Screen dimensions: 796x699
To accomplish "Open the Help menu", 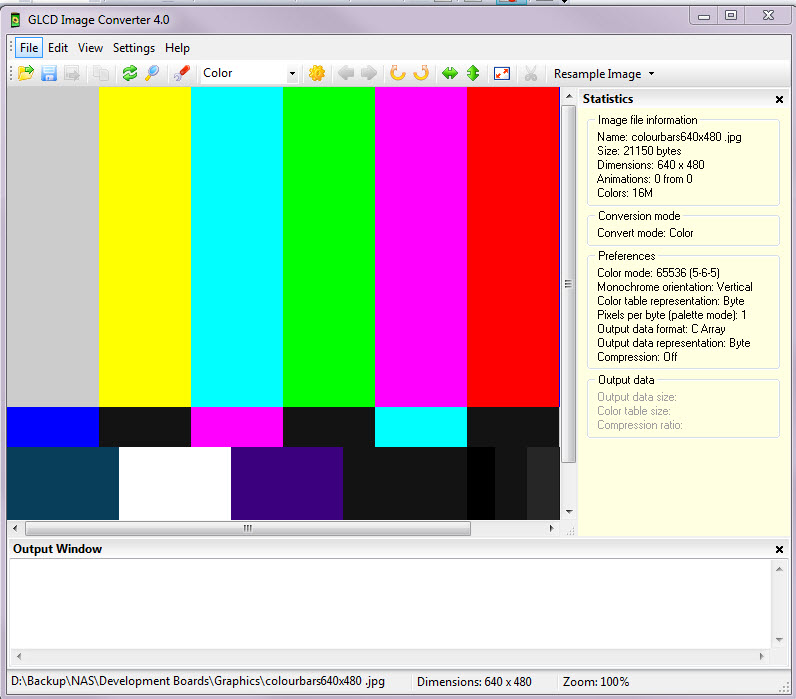I will click(x=177, y=47).
